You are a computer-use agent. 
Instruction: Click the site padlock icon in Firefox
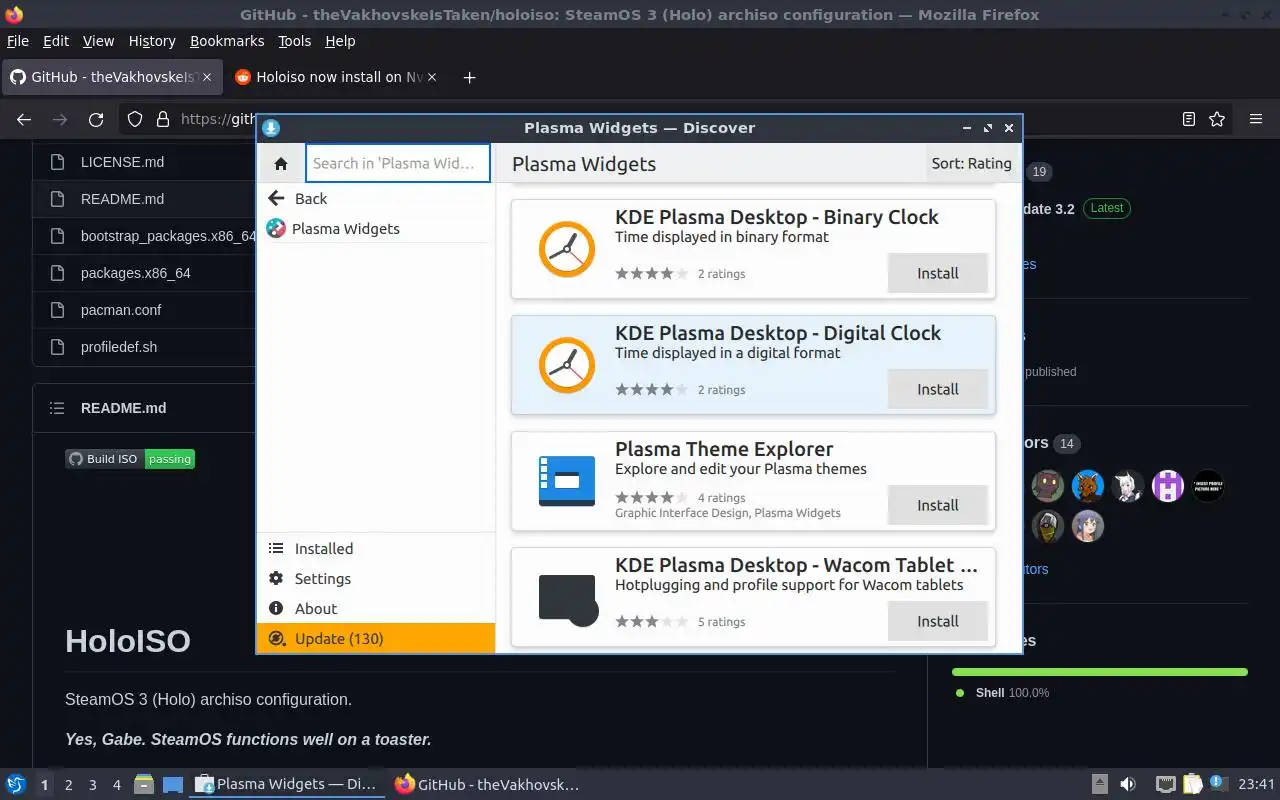pyautogui.click(x=163, y=119)
